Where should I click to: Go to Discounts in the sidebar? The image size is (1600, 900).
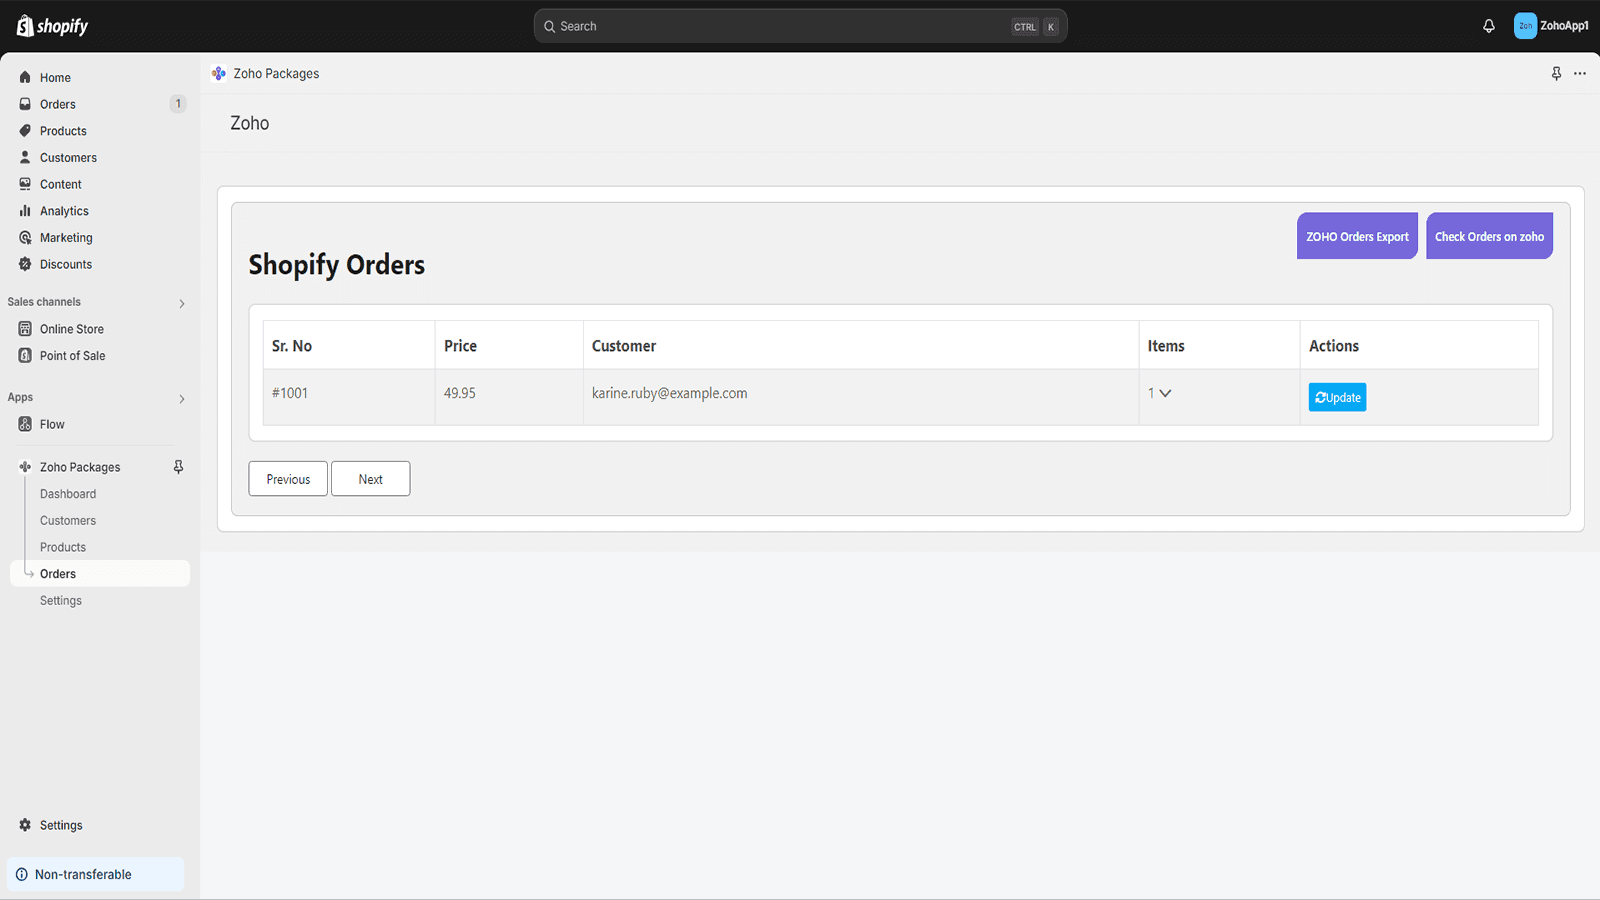pyautogui.click(x=66, y=264)
